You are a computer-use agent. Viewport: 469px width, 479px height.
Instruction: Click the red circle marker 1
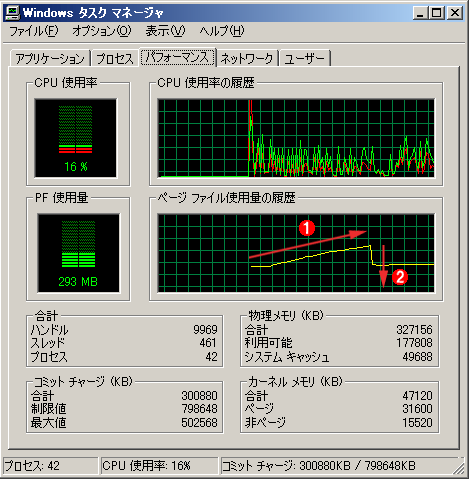(307, 228)
